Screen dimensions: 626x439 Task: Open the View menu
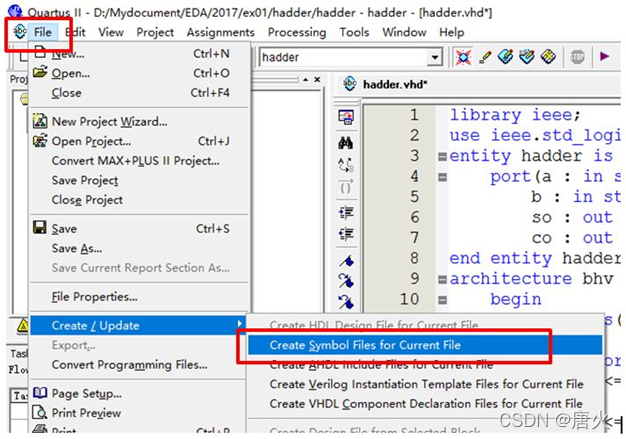click(x=111, y=32)
